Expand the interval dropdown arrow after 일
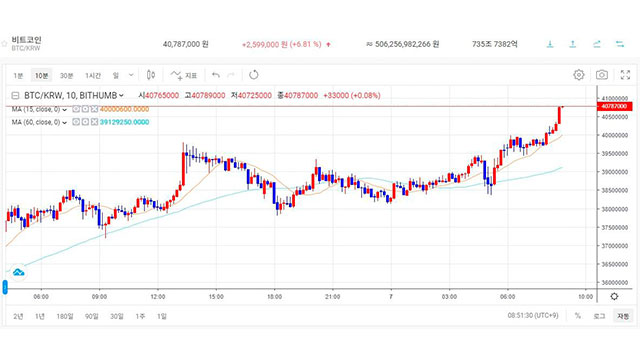 pyautogui.click(x=131, y=75)
